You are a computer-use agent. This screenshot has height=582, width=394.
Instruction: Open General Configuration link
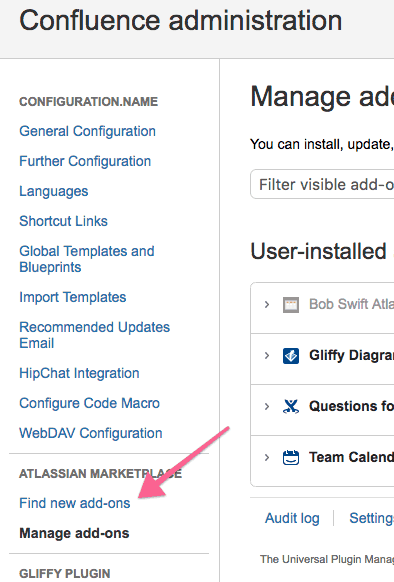tap(87, 131)
